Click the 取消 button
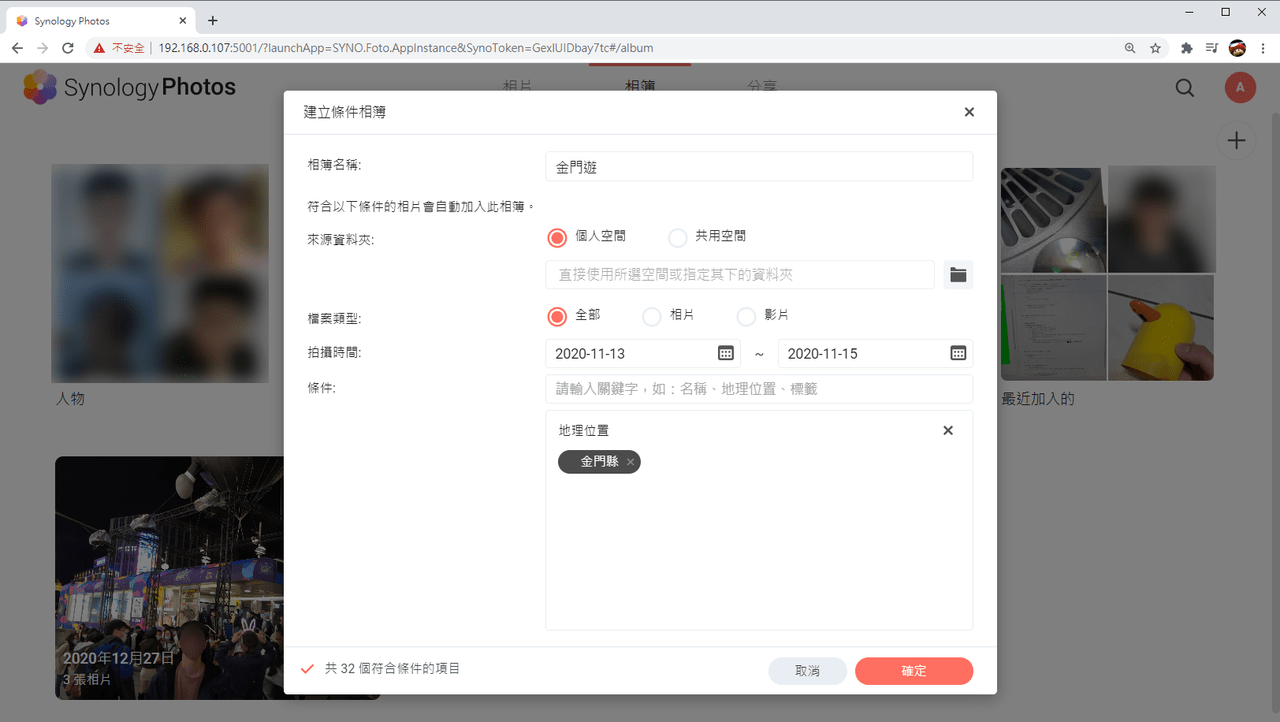This screenshot has height=722, width=1280. [x=808, y=671]
